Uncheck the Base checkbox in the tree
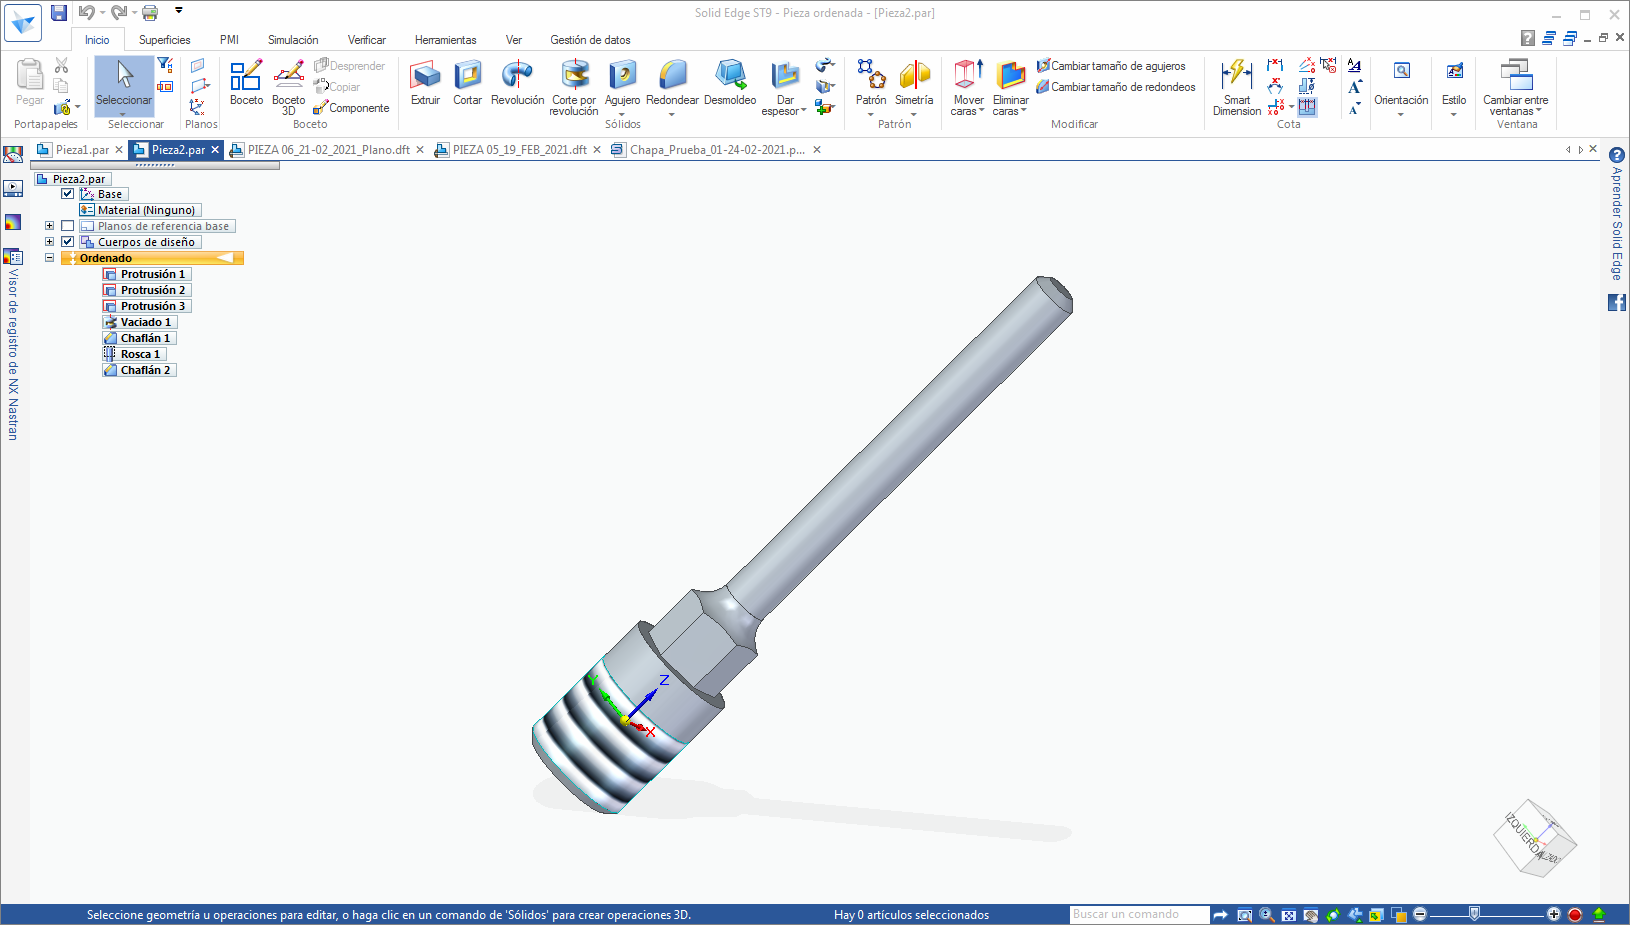The width and height of the screenshot is (1630, 925). (68, 194)
